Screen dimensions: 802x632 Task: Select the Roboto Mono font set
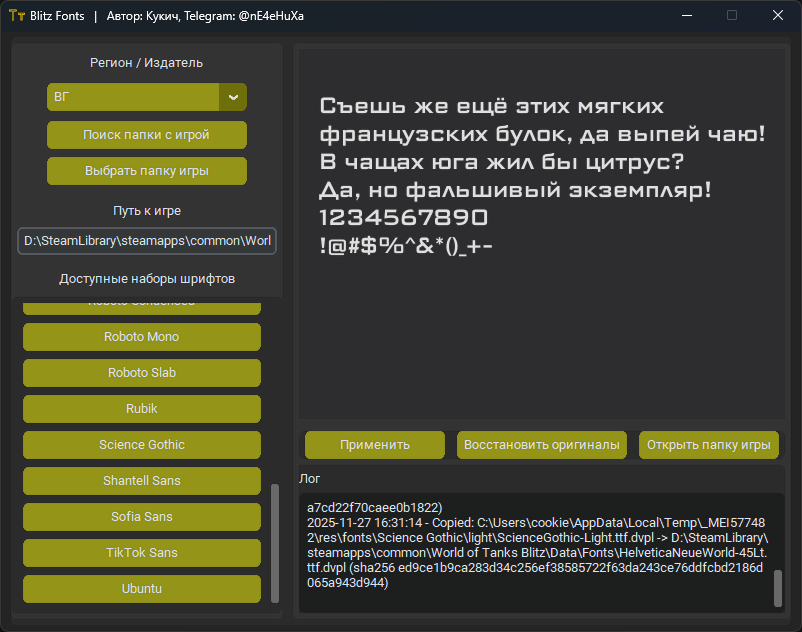pos(141,336)
